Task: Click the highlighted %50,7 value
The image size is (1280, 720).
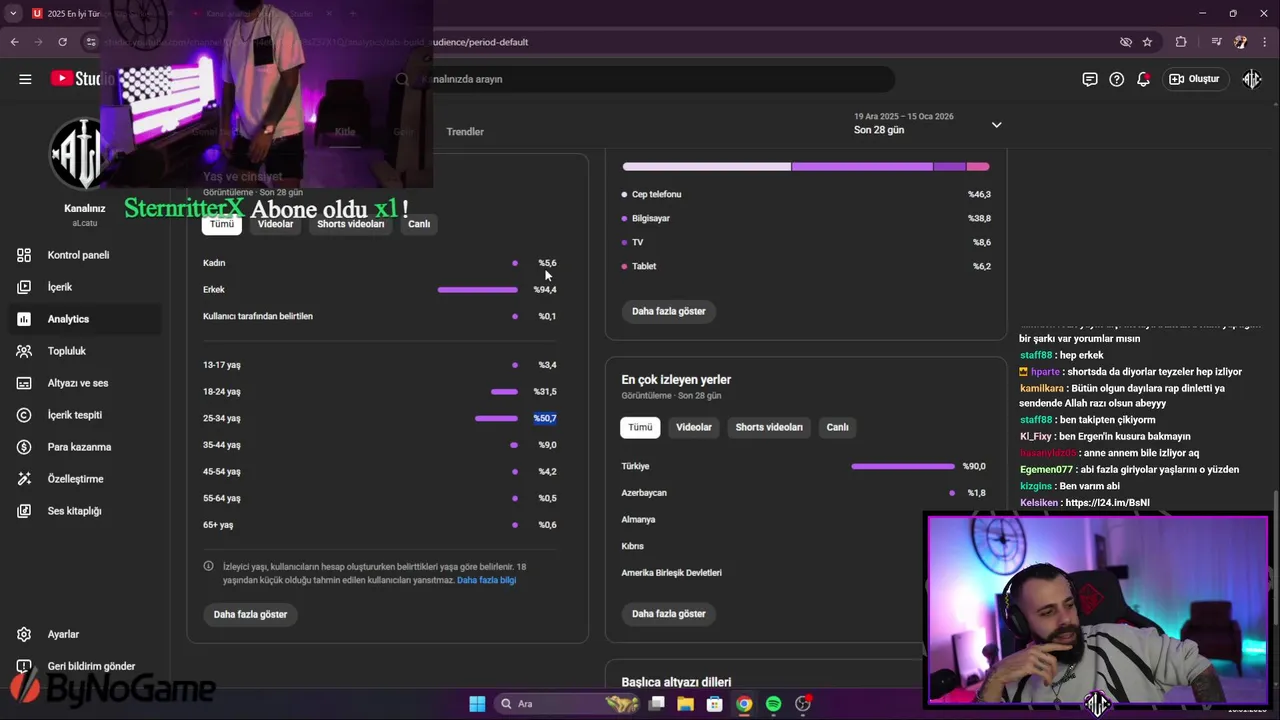Action: [x=545, y=418]
